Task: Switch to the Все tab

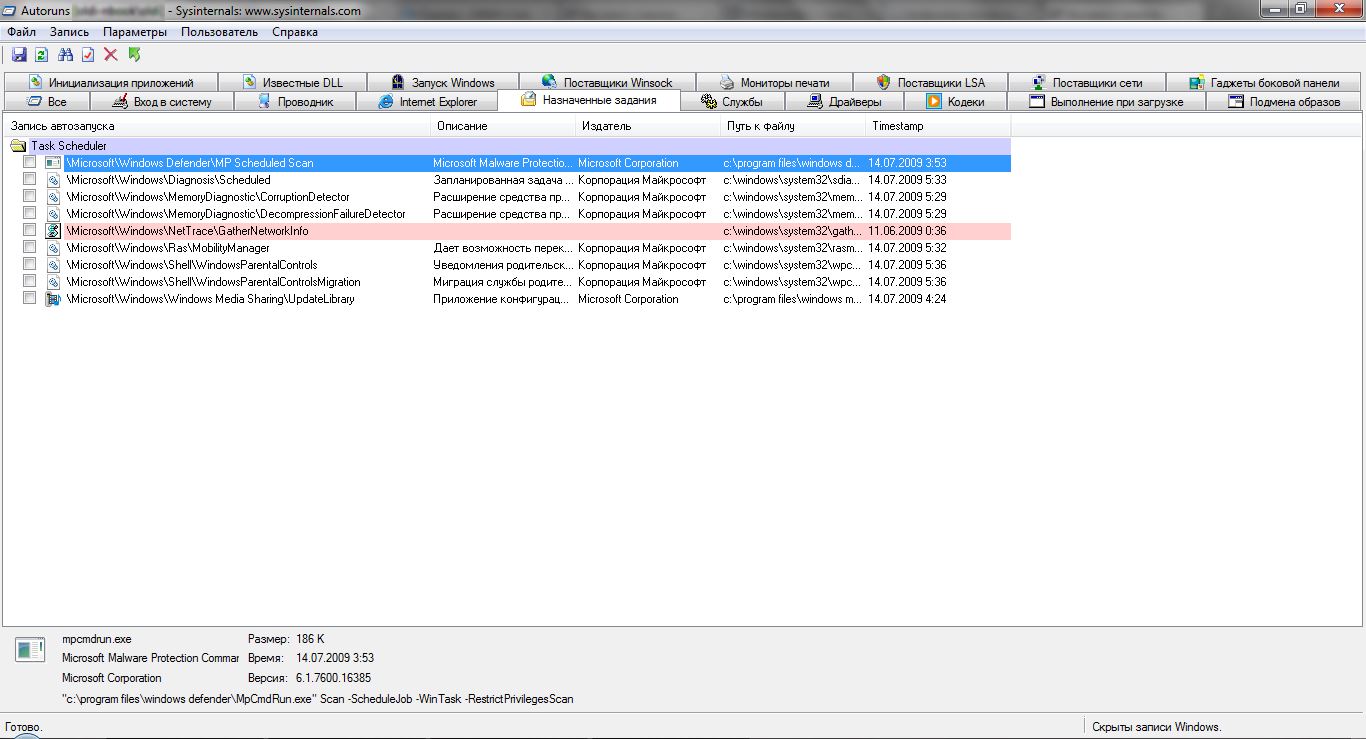Action: [x=46, y=101]
